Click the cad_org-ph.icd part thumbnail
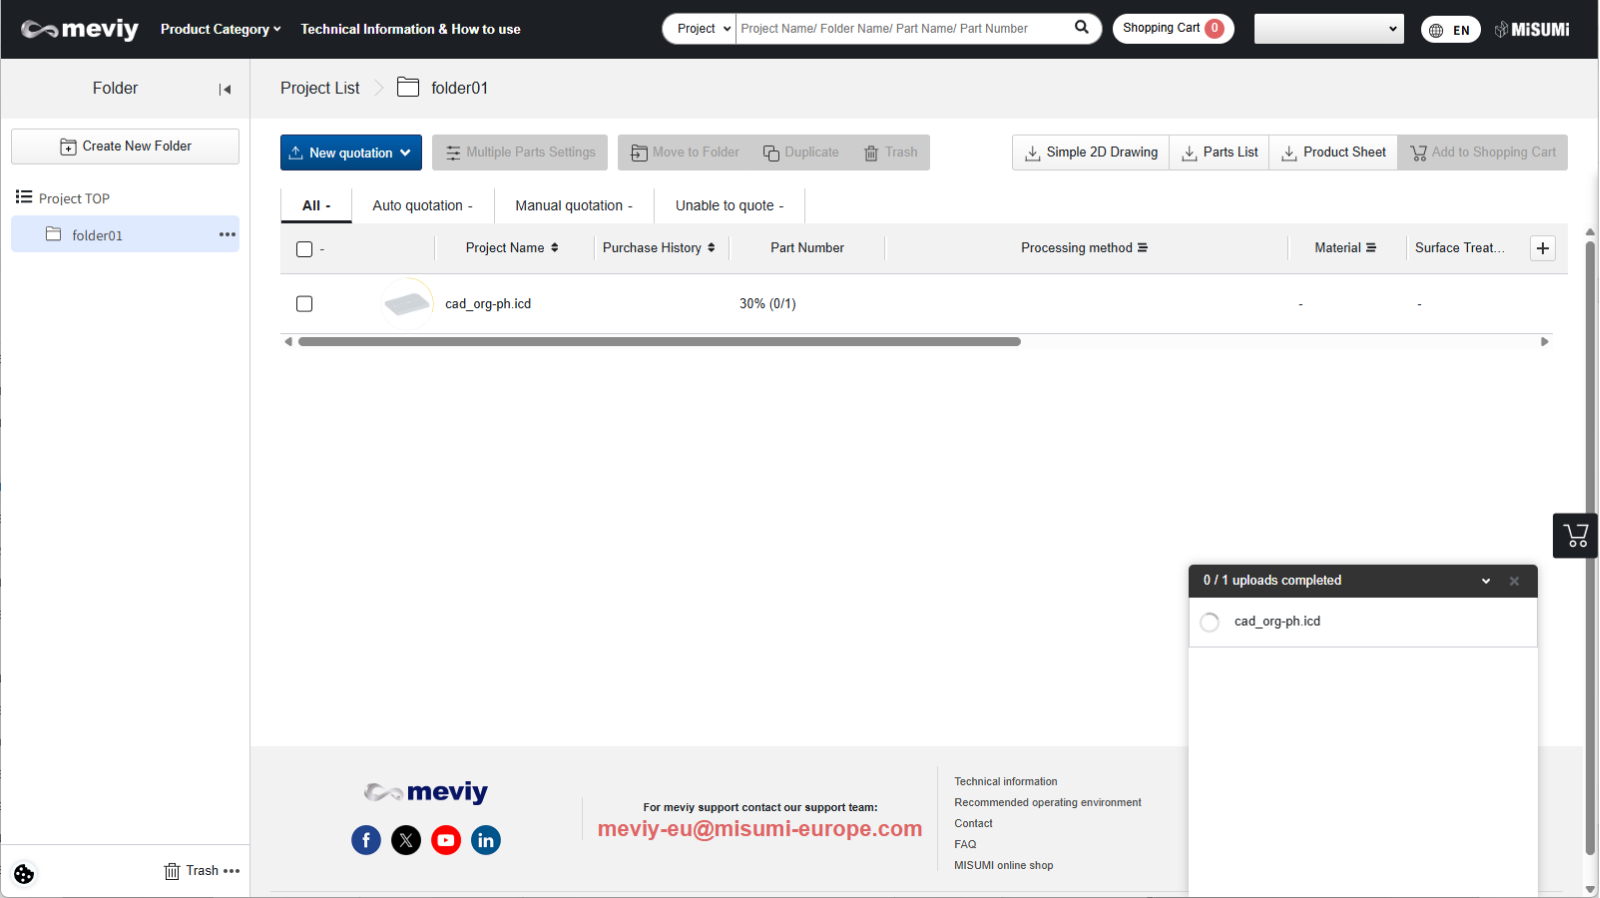The width and height of the screenshot is (1600, 898). pyautogui.click(x=407, y=303)
